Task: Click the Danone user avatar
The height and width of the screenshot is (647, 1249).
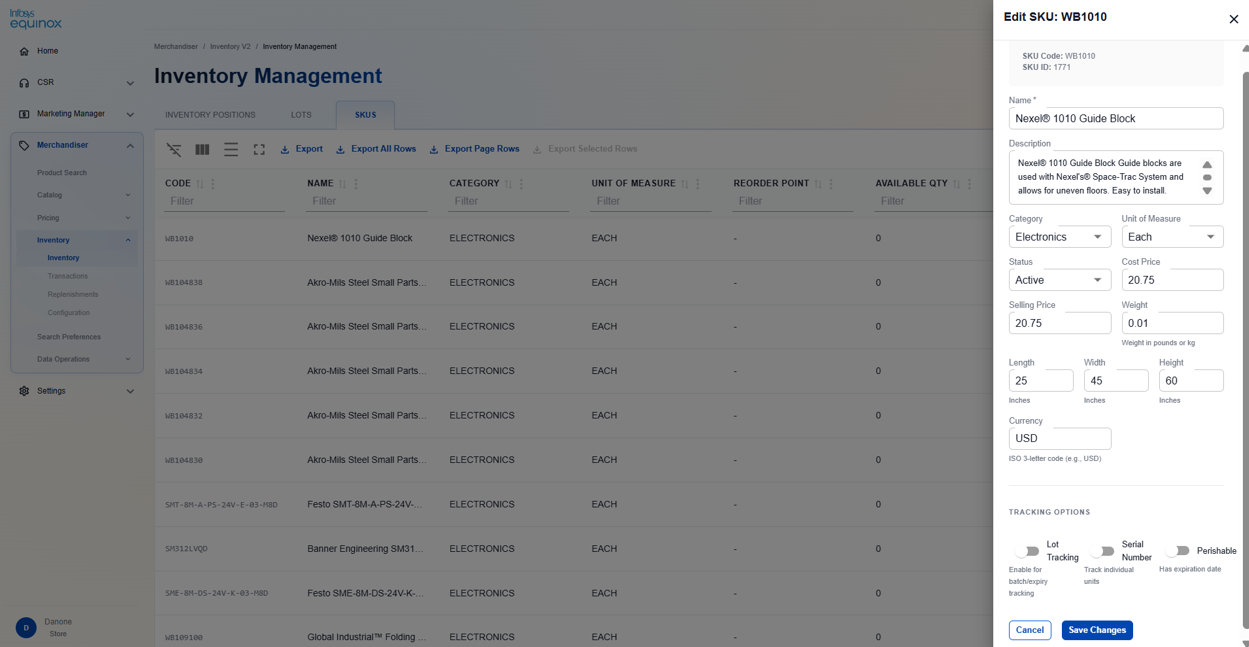Action: pyautogui.click(x=26, y=628)
